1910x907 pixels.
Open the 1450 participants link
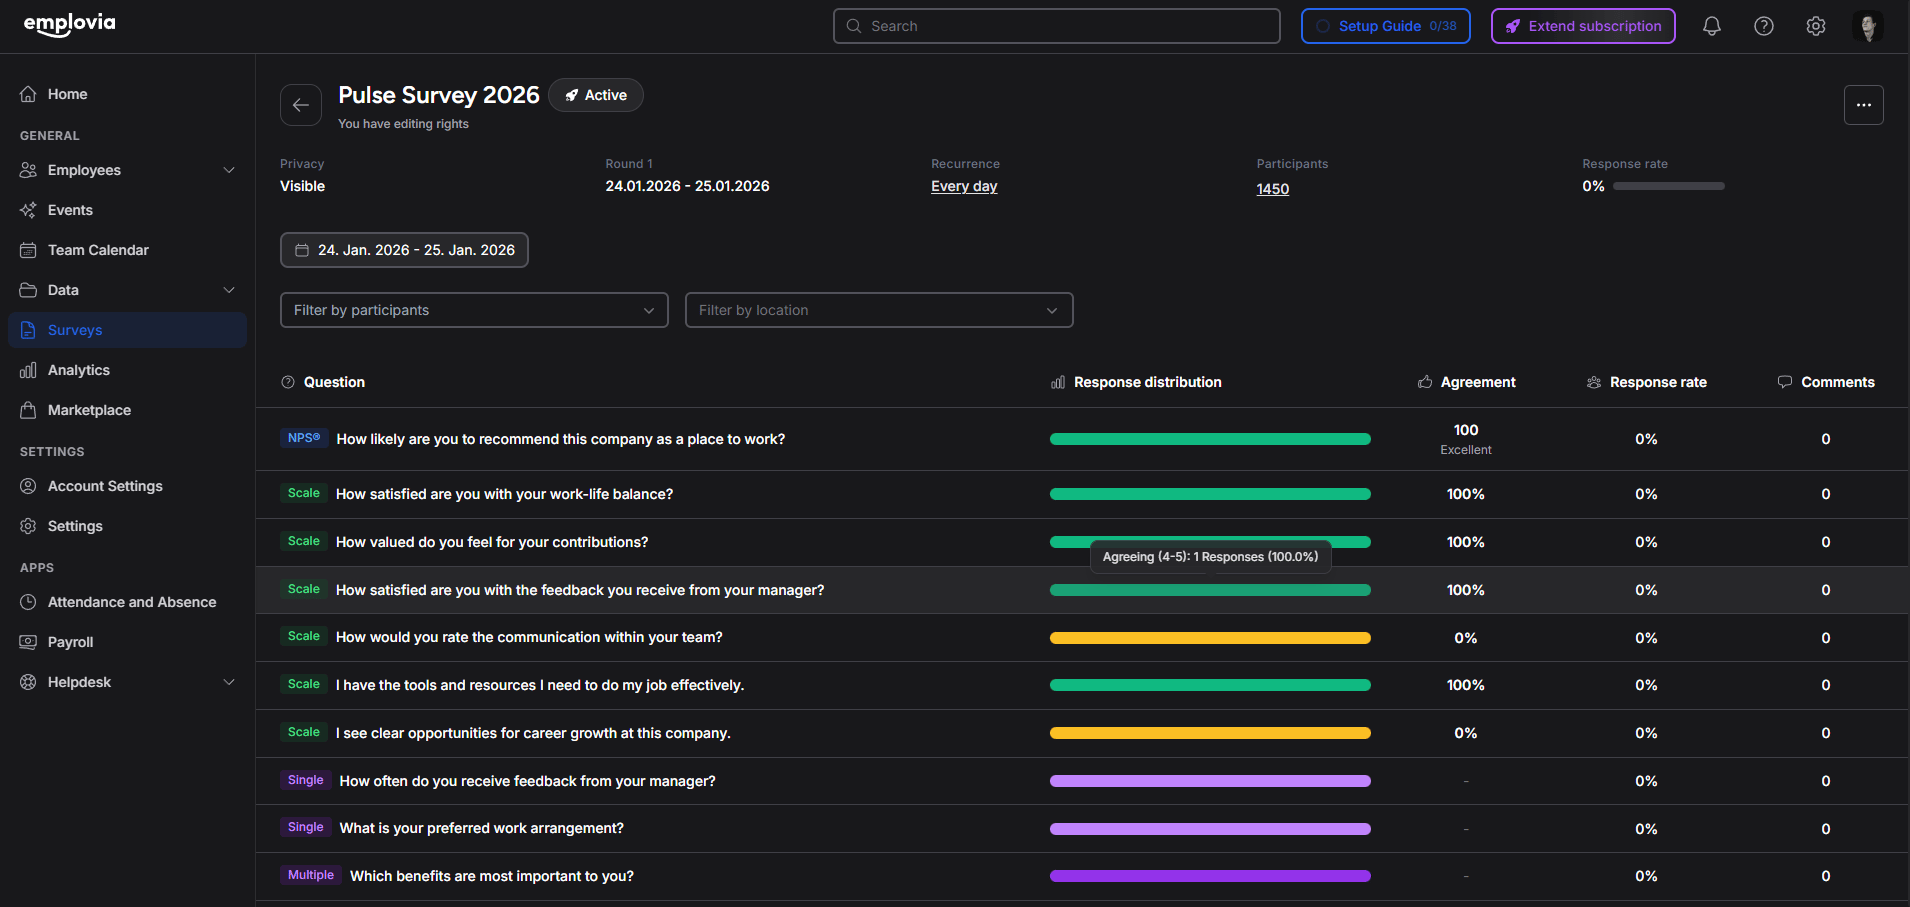point(1273,189)
